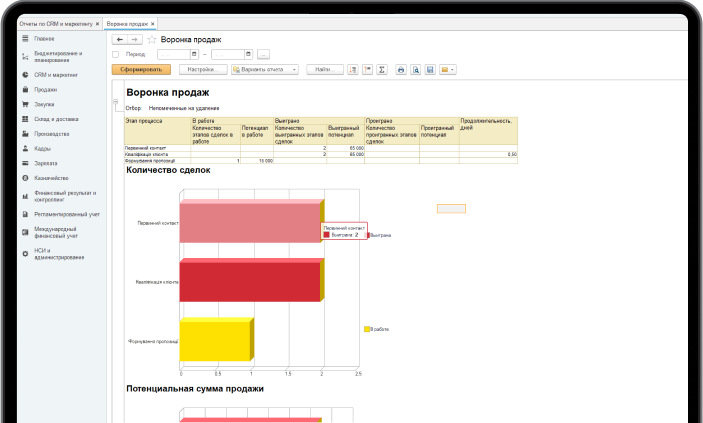Click the period start date field
The height and width of the screenshot is (423, 703).
174,54
